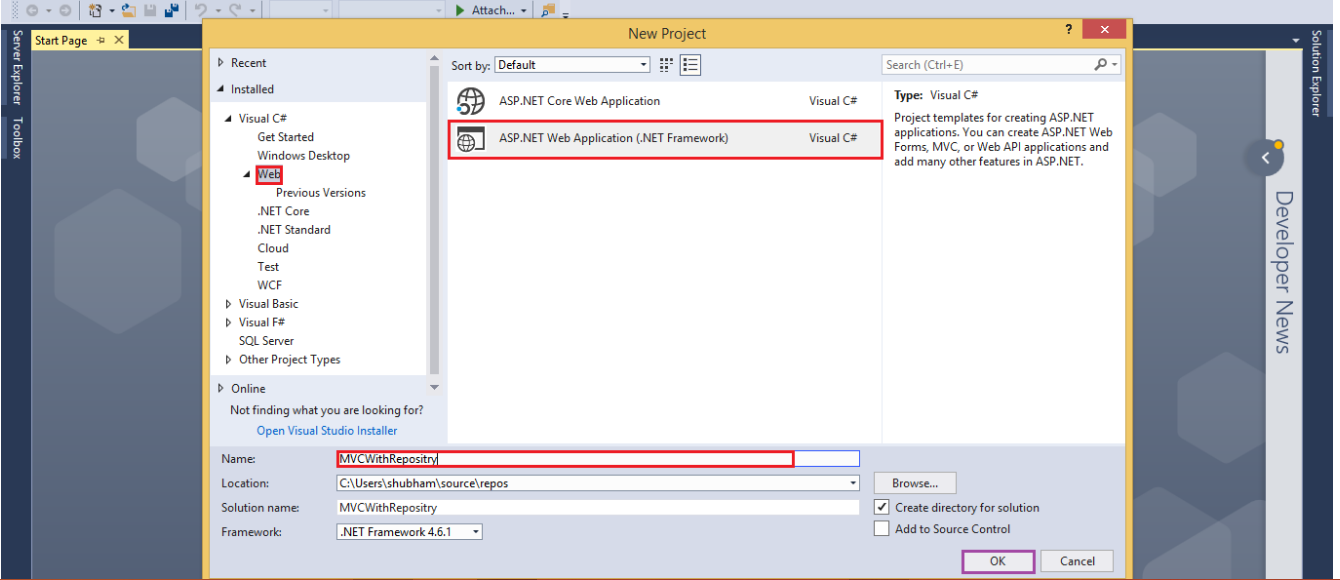
Task: Click the Cancel button
Action: pyautogui.click(x=1077, y=561)
